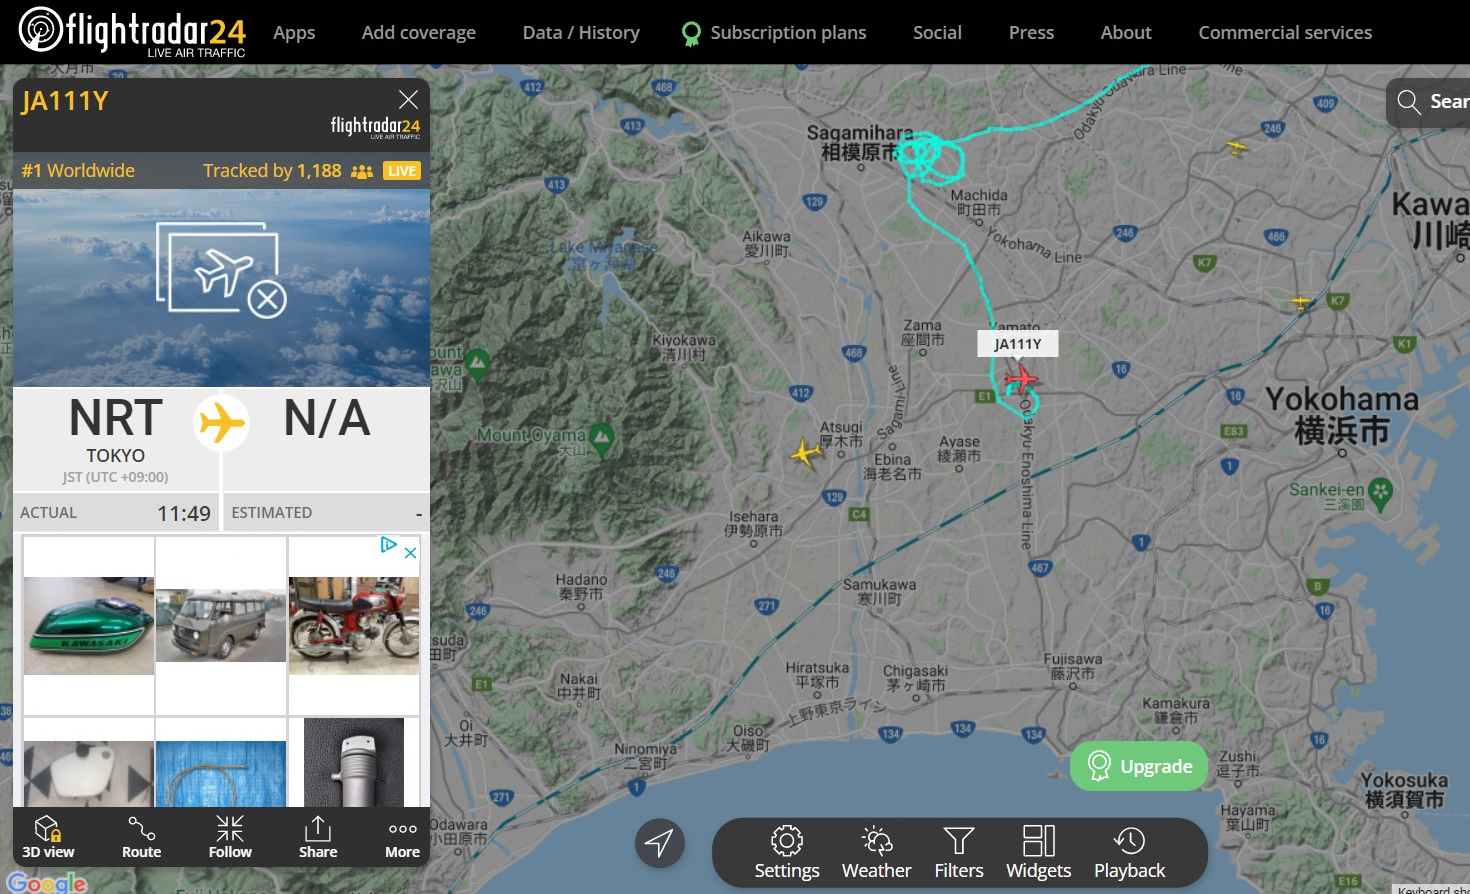1470x894 pixels.
Task: Open the Flightradar24 logo home link
Action: pyautogui.click(x=132, y=32)
